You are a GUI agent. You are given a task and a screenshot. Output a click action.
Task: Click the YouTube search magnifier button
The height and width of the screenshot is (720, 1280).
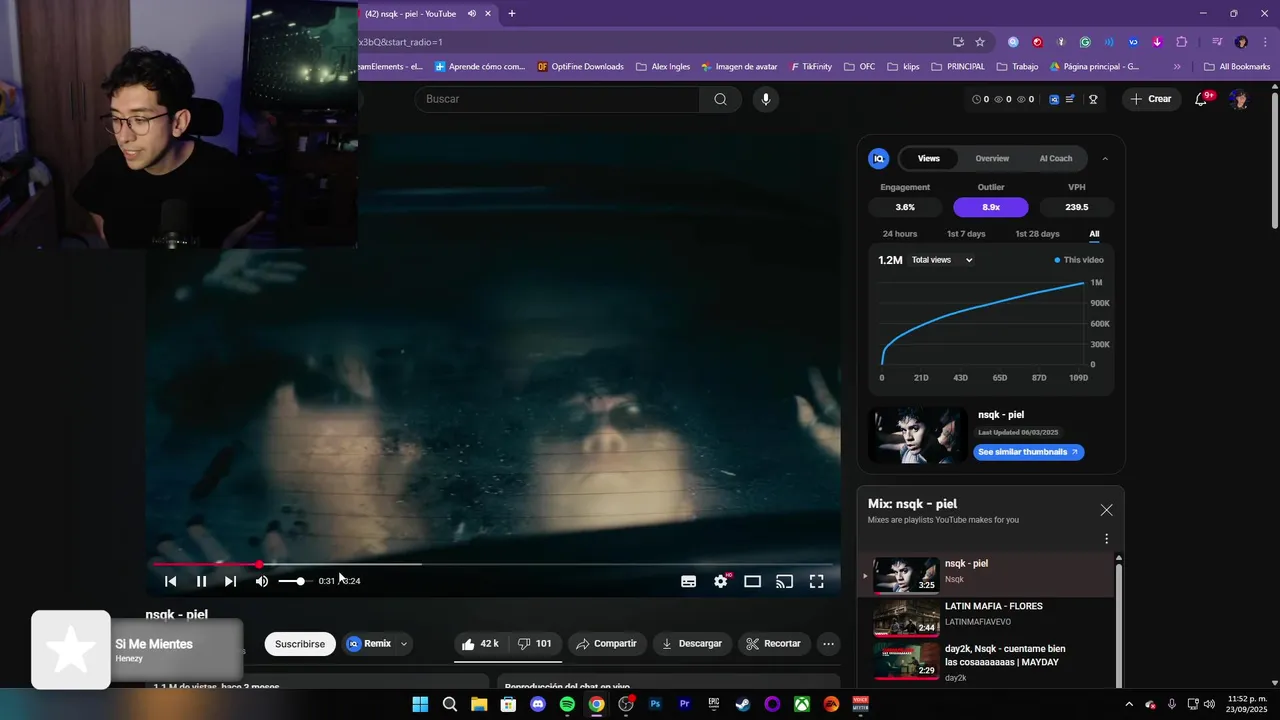point(720,99)
